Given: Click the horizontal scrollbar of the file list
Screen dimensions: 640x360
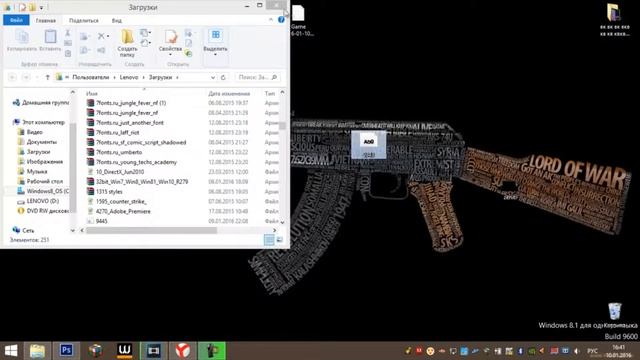Looking at the screenshot, I should (x=151, y=230).
